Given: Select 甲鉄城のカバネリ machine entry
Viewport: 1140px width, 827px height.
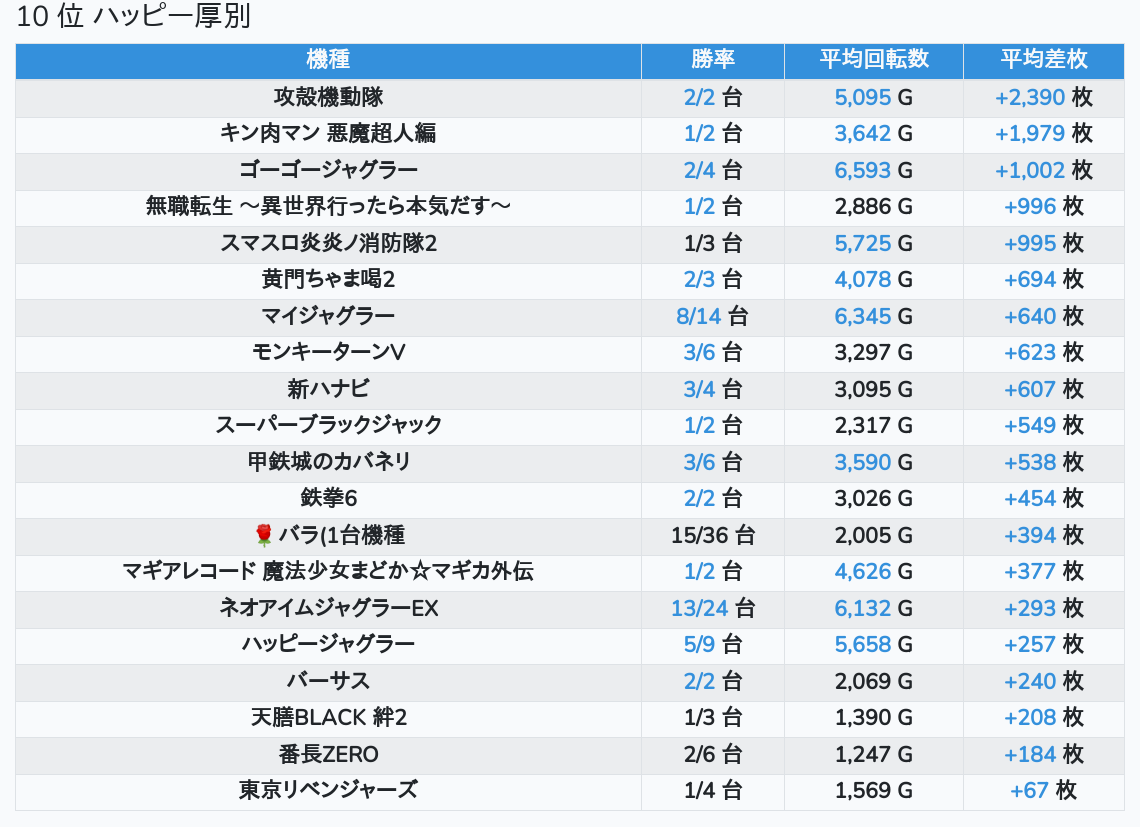Looking at the screenshot, I should [328, 463].
